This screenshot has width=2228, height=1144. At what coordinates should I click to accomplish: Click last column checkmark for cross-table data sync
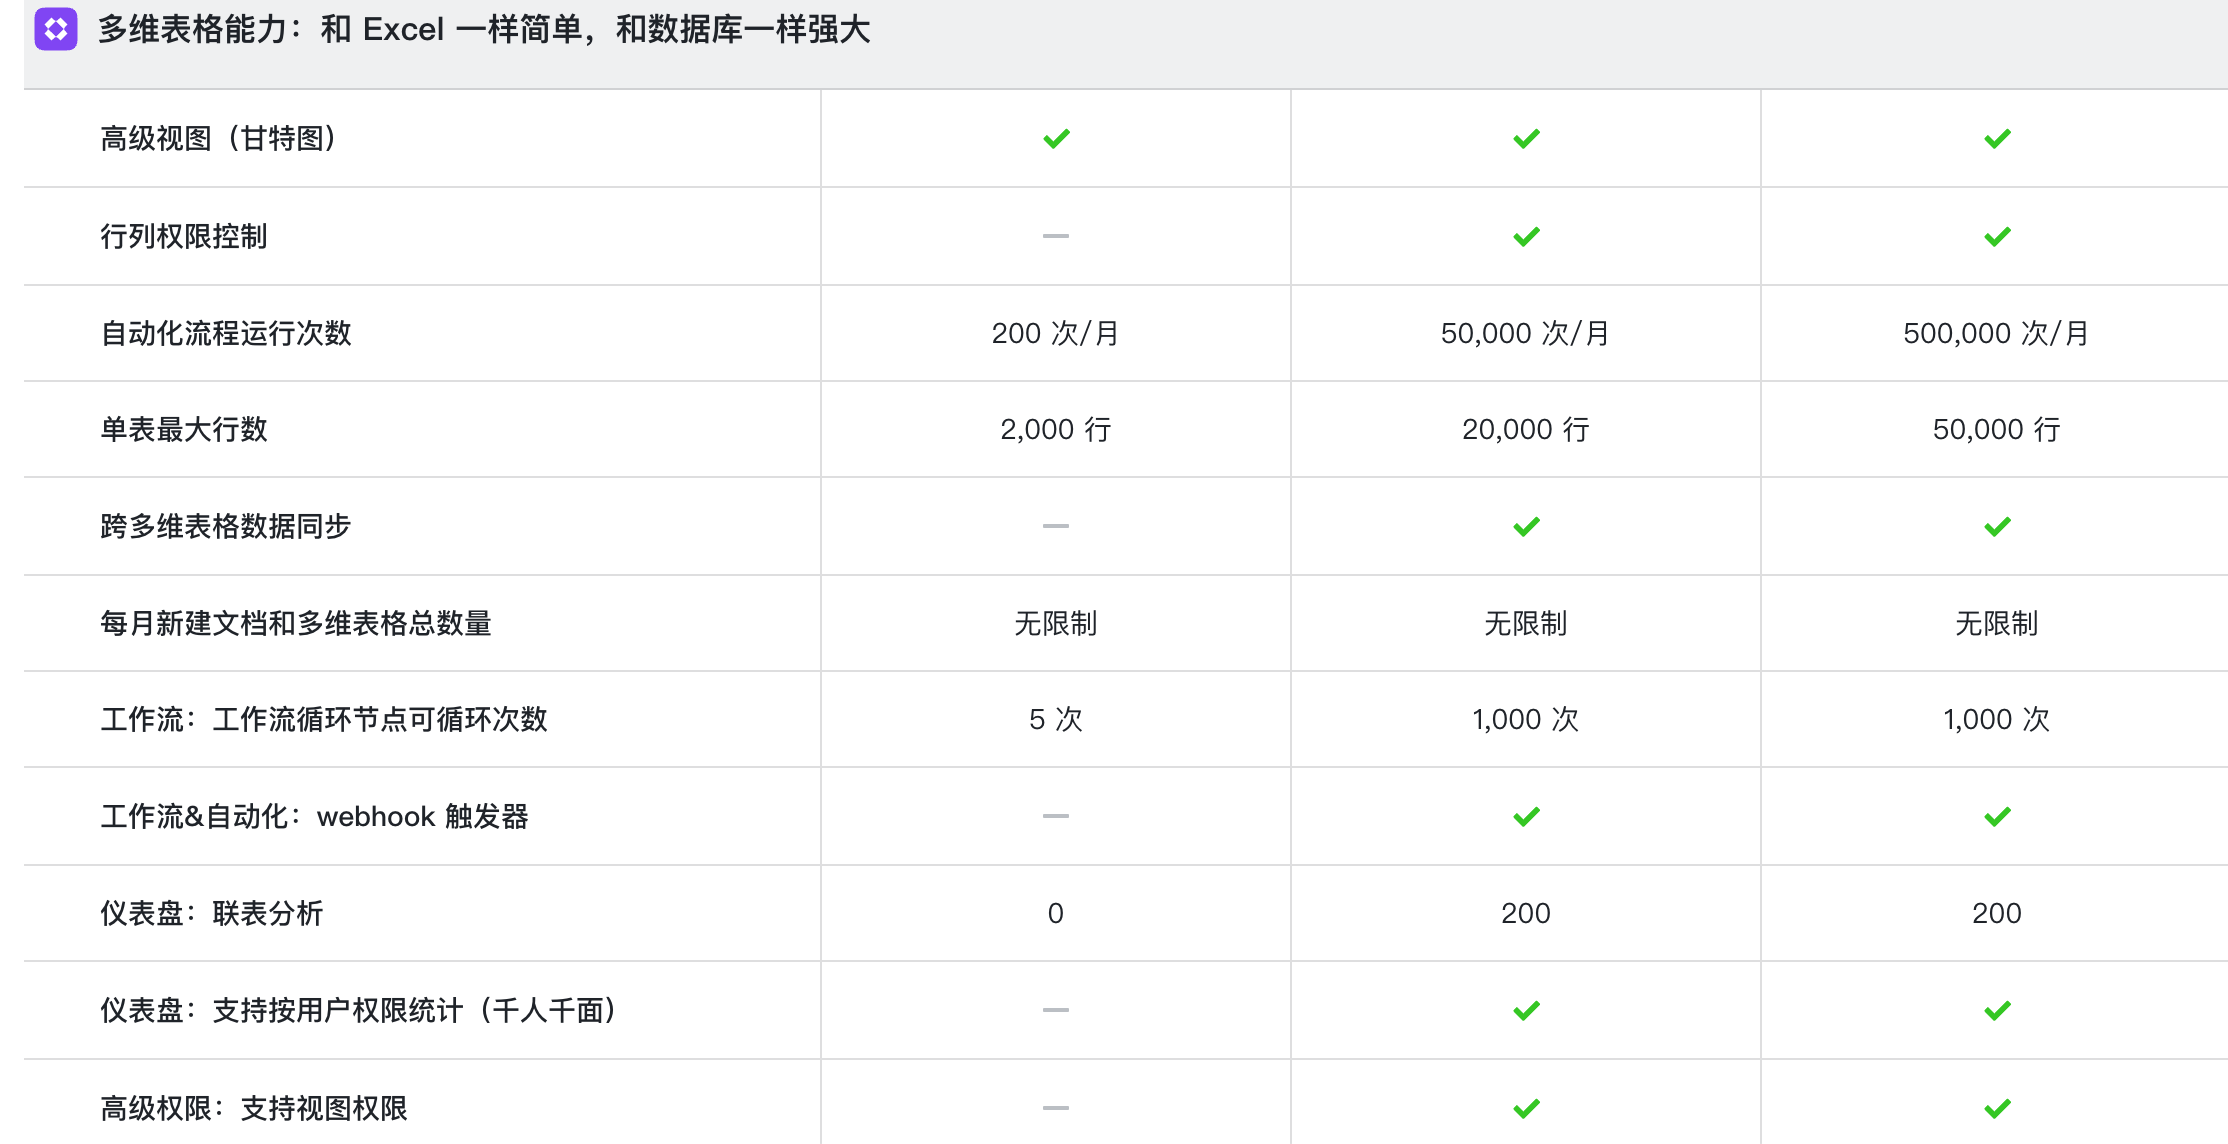click(1997, 527)
